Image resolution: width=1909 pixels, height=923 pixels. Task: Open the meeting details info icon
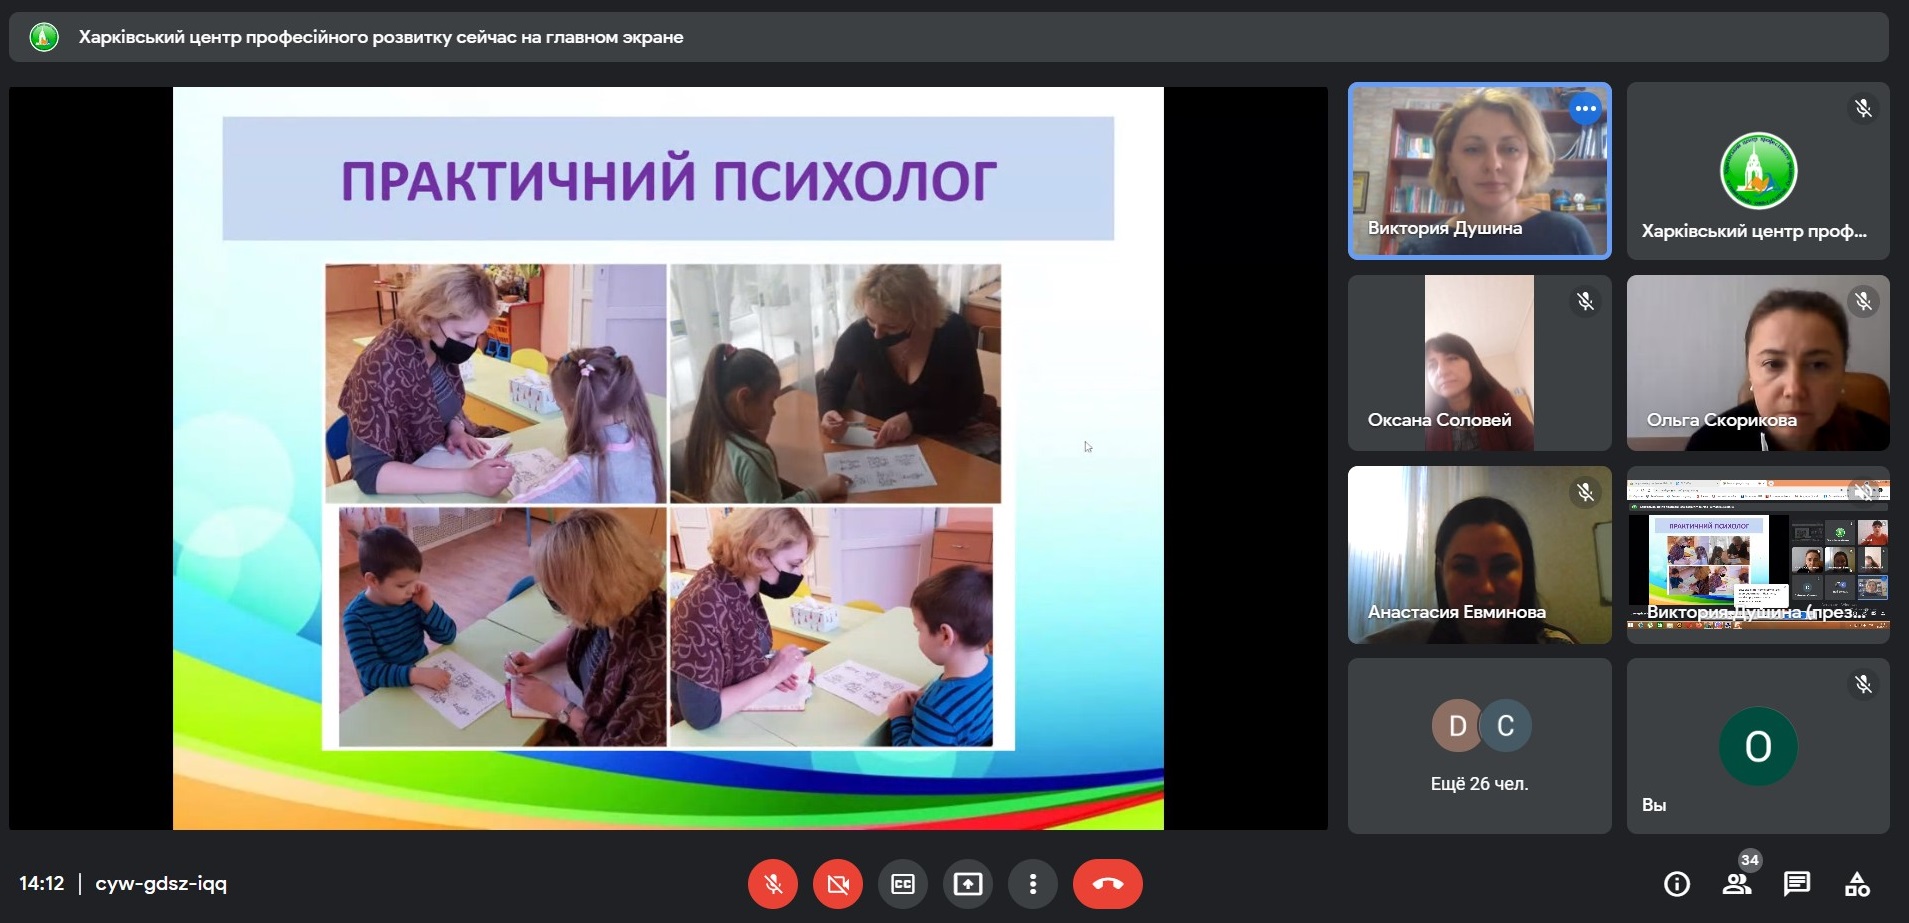(1677, 884)
